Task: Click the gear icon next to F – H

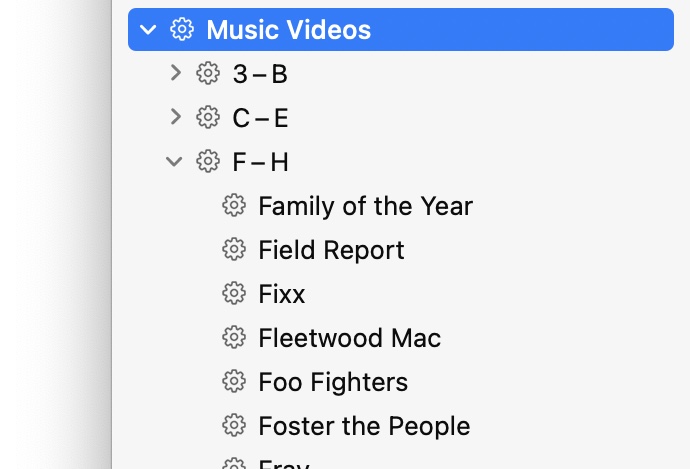Action: click(x=207, y=162)
